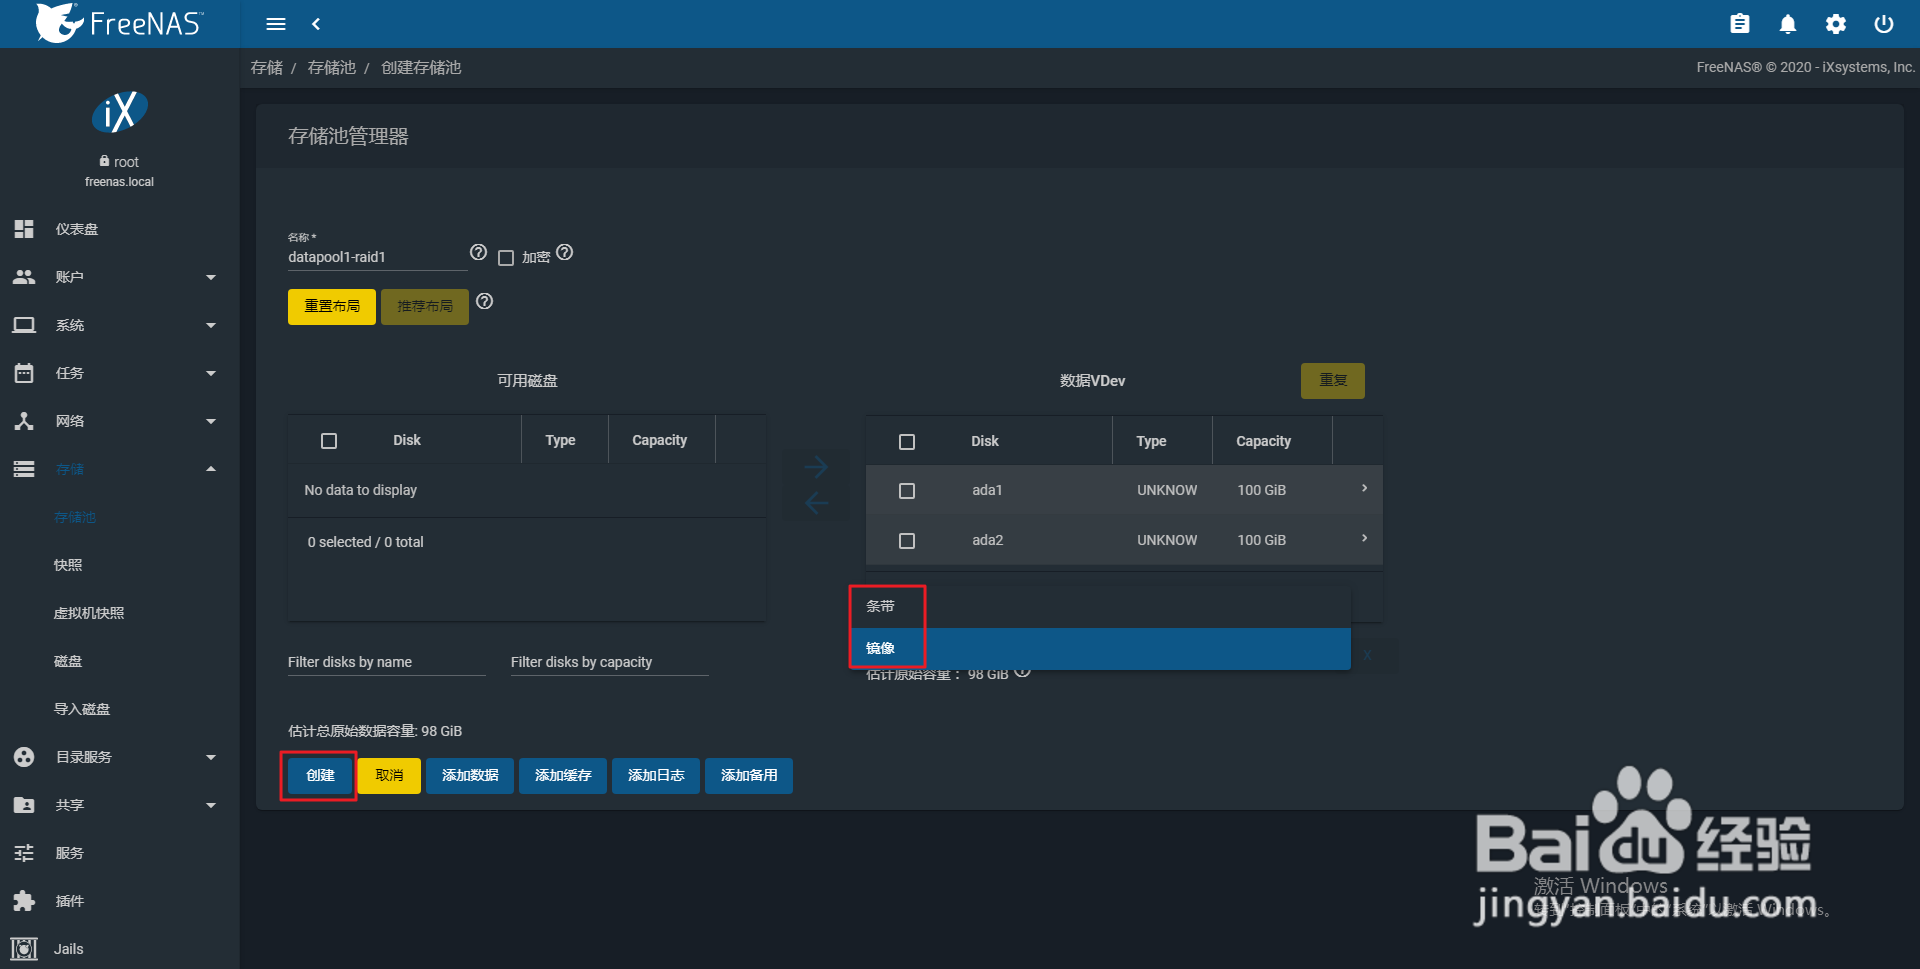The height and width of the screenshot is (969, 1920).
Task: Go to 存储池 breadcrumb link
Action: pyautogui.click(x=331, y=67)
